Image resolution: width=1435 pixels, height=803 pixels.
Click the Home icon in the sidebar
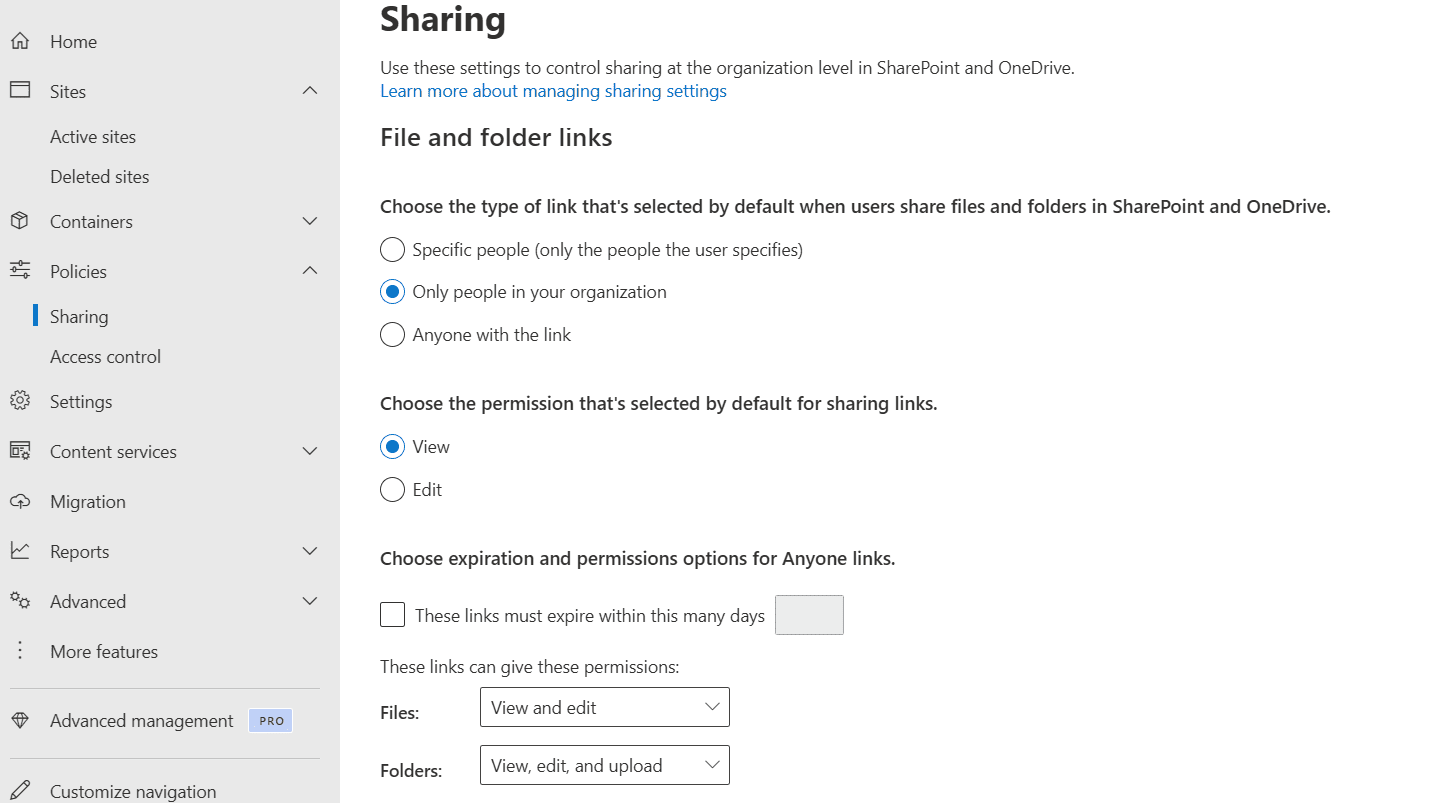(20, 41)
